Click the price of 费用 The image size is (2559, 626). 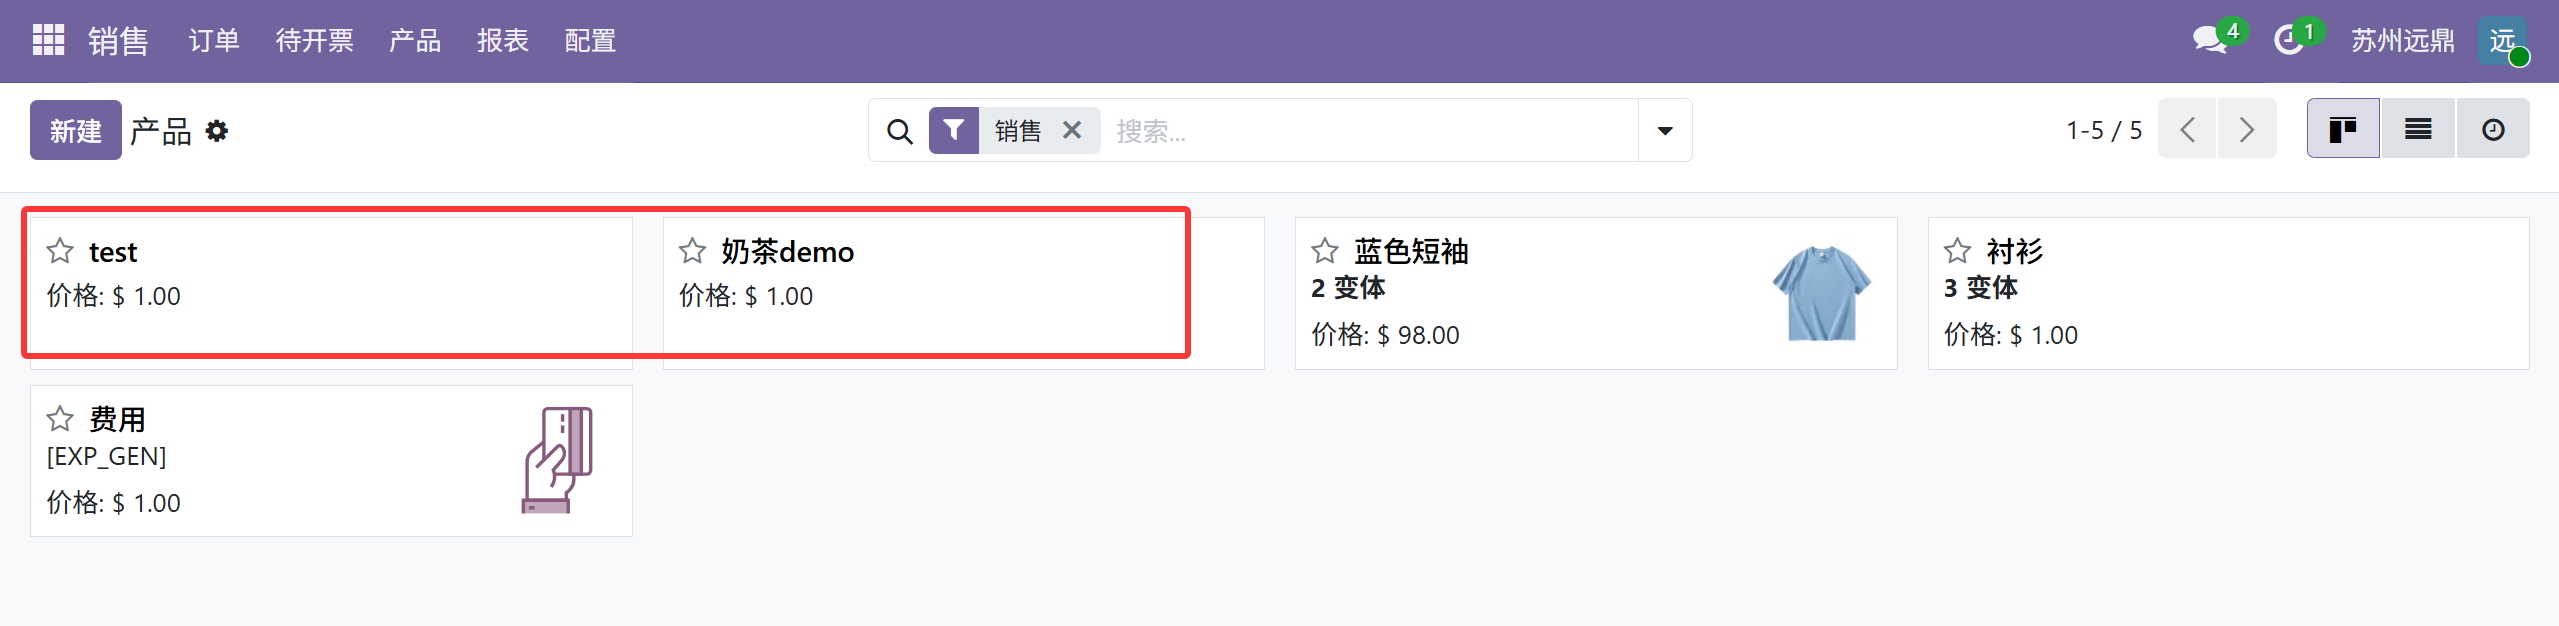[x=113, y=503]
